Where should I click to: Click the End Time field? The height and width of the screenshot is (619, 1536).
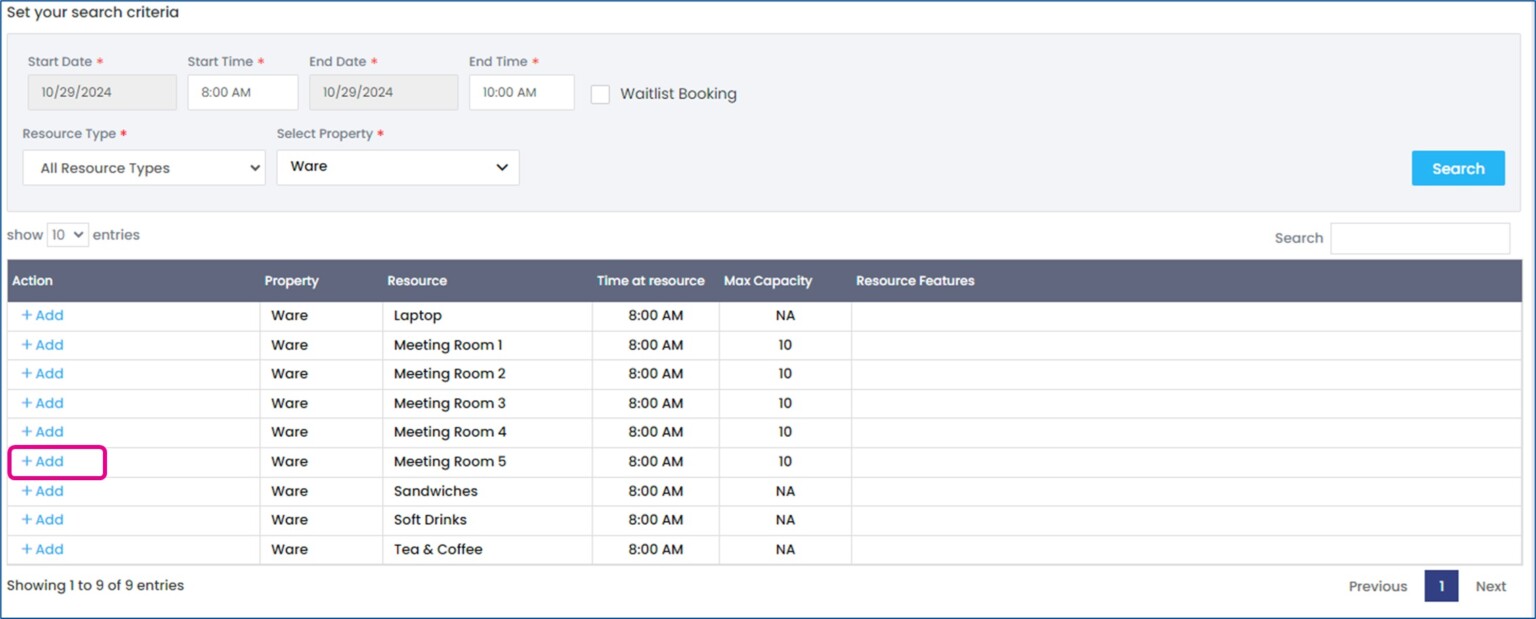click(x=522, y=92)
